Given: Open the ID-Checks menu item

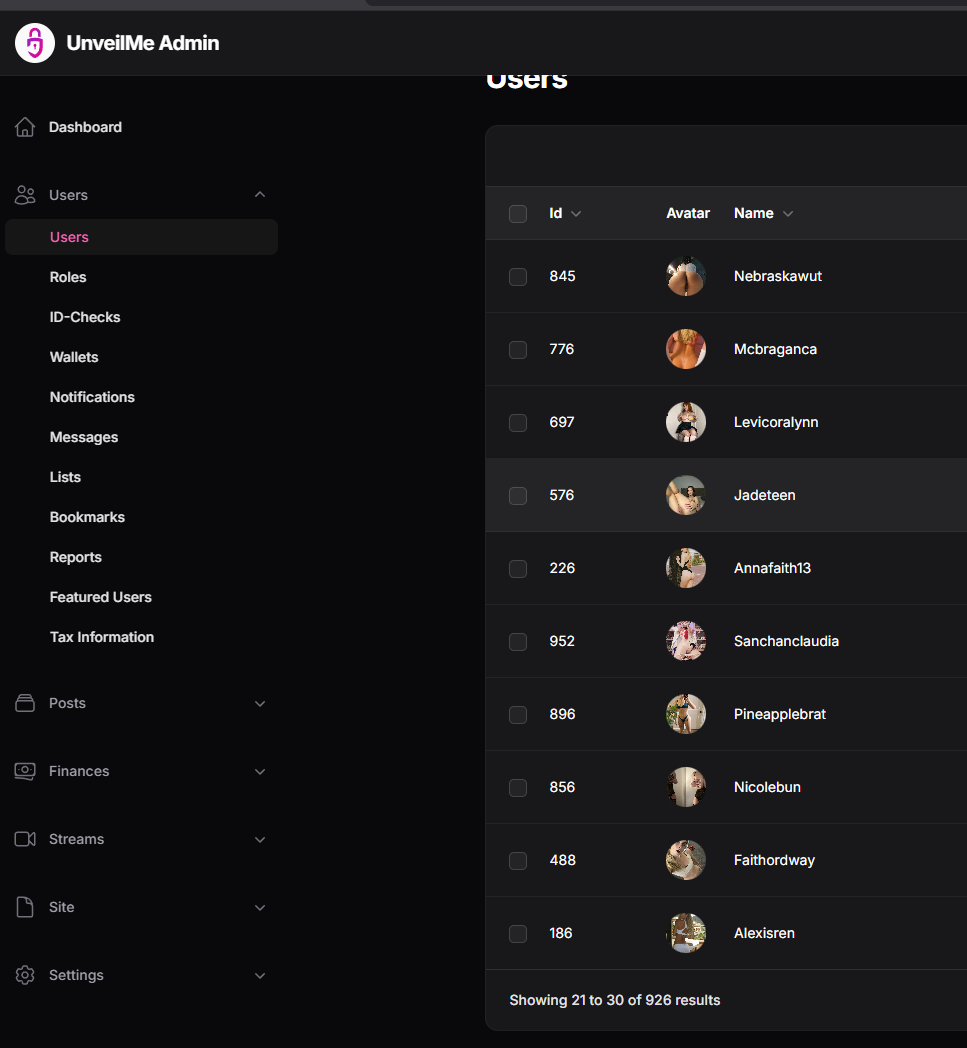Looking at the screenshot, I should point(85,317).
